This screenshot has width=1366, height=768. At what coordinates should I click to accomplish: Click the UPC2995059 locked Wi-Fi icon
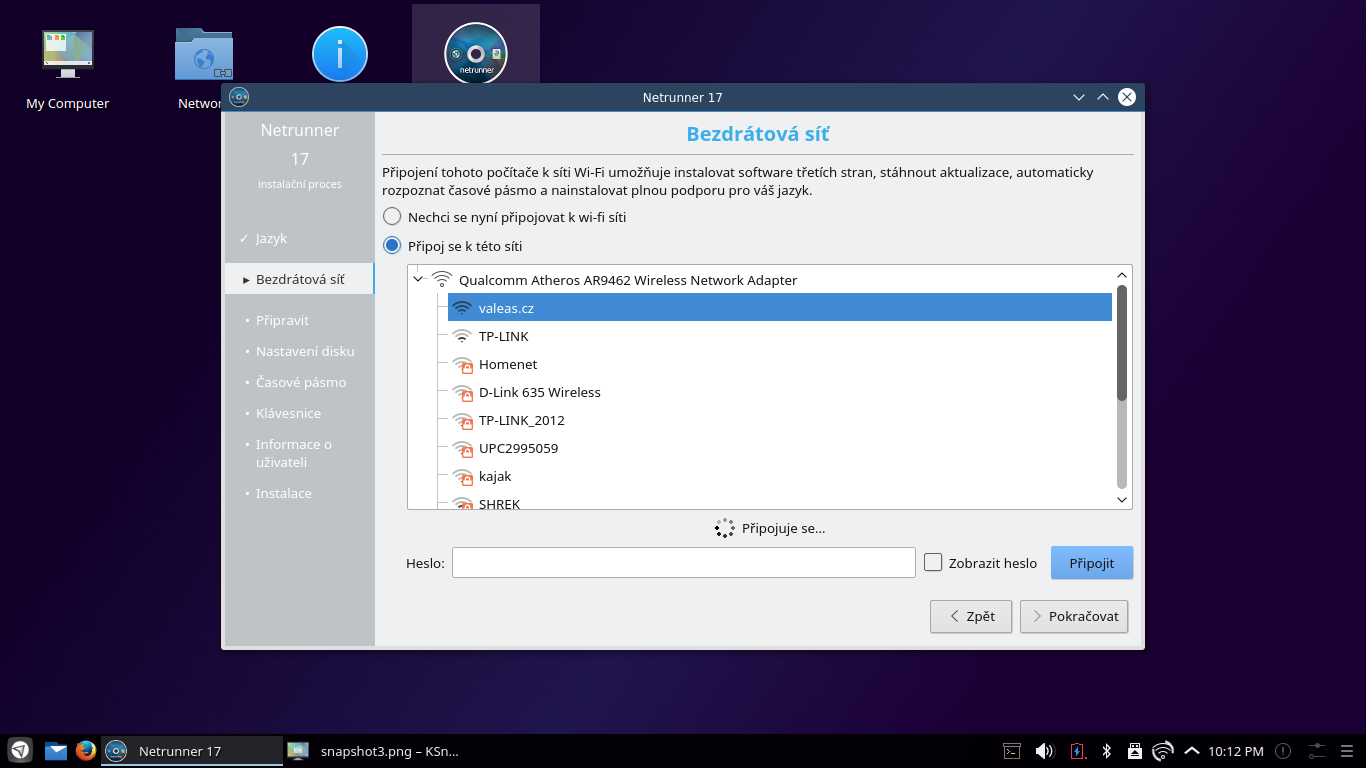pos(462,448)
